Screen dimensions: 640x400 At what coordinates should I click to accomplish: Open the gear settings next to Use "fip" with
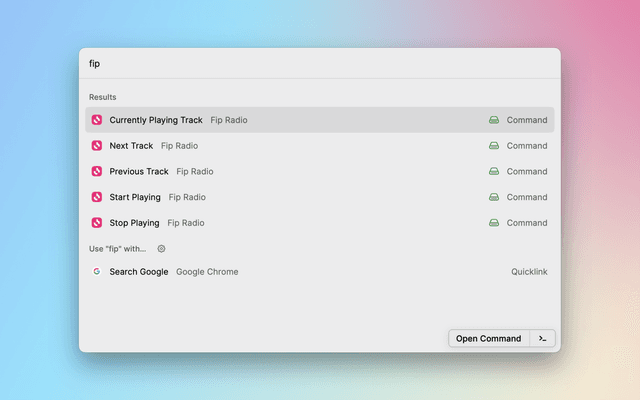(161, 249)
